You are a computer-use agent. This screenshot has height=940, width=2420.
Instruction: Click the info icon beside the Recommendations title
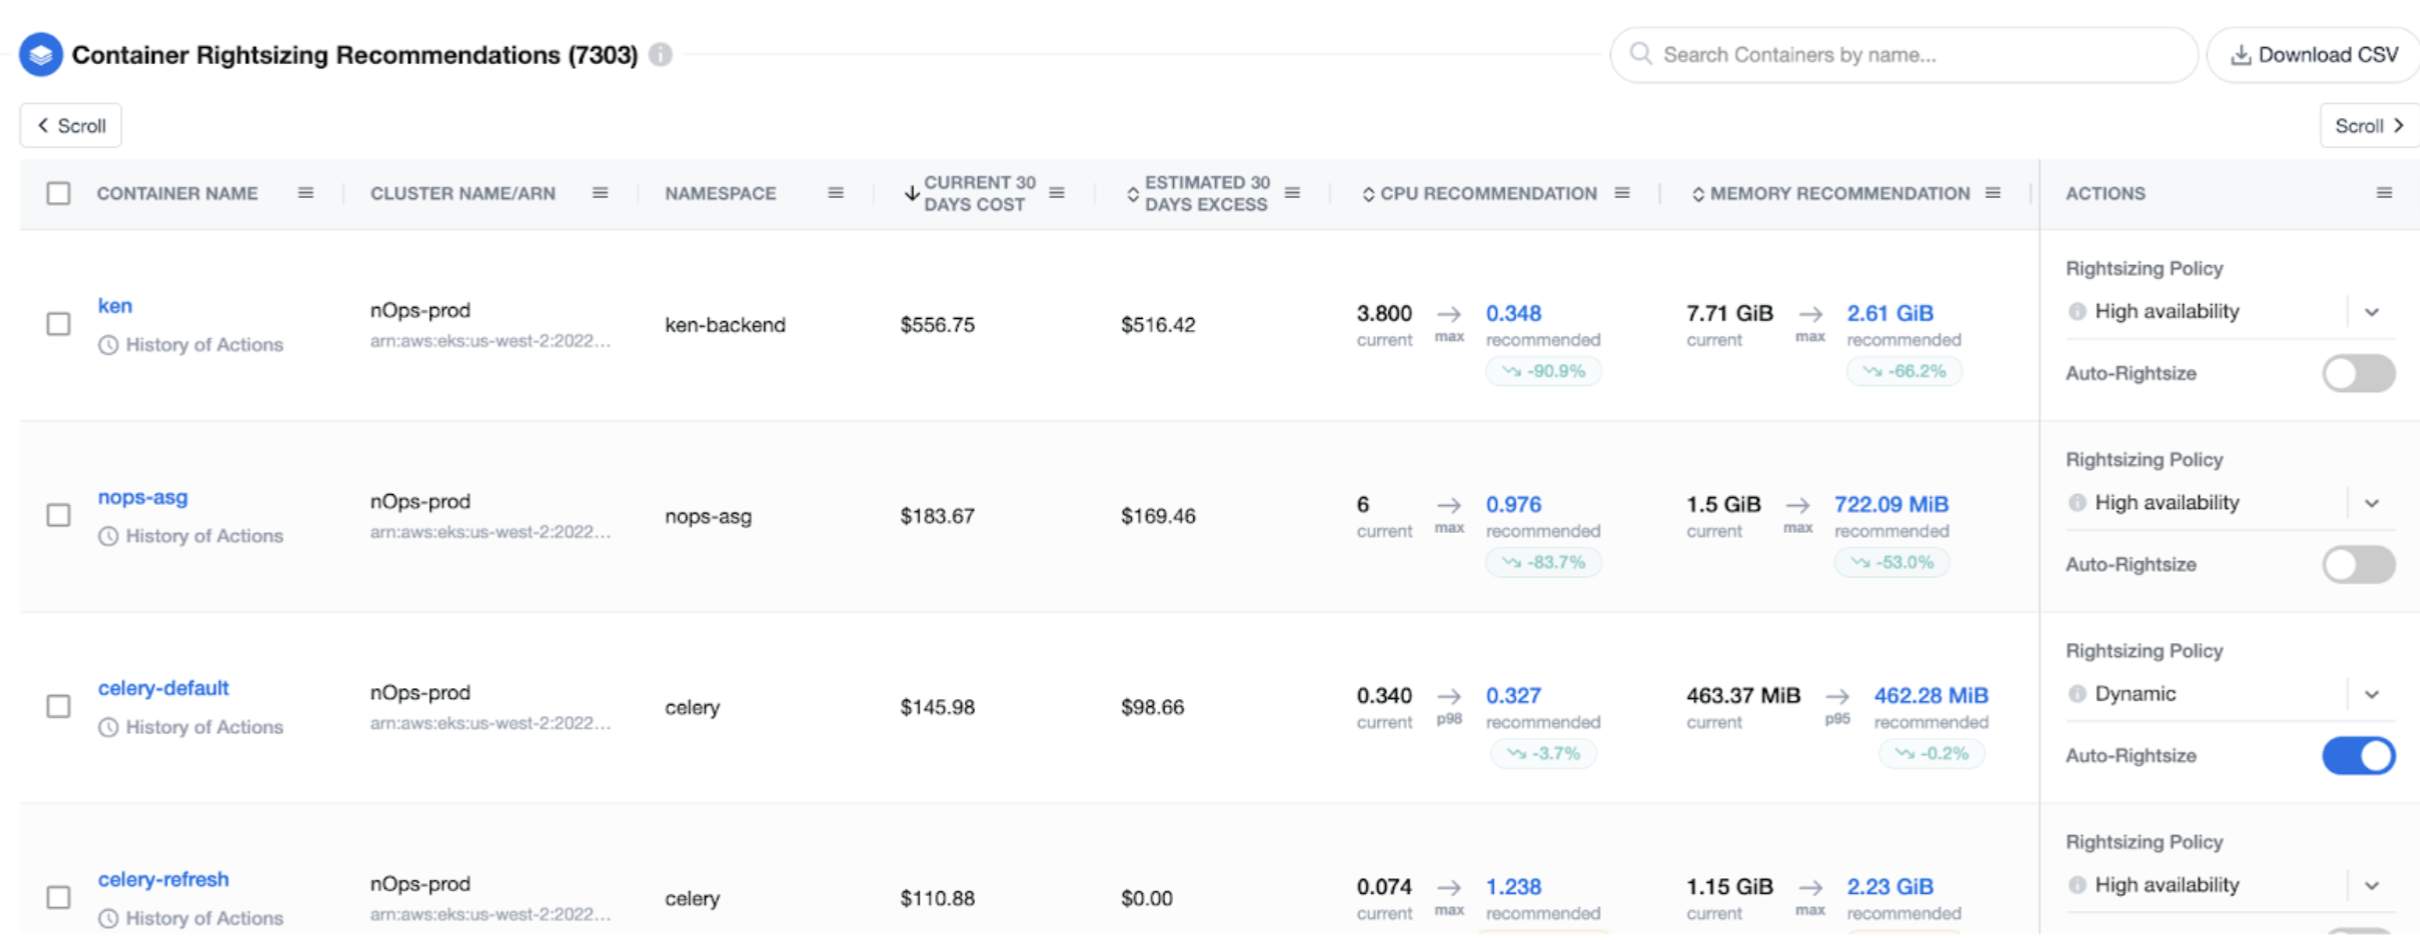coord(660,55)
